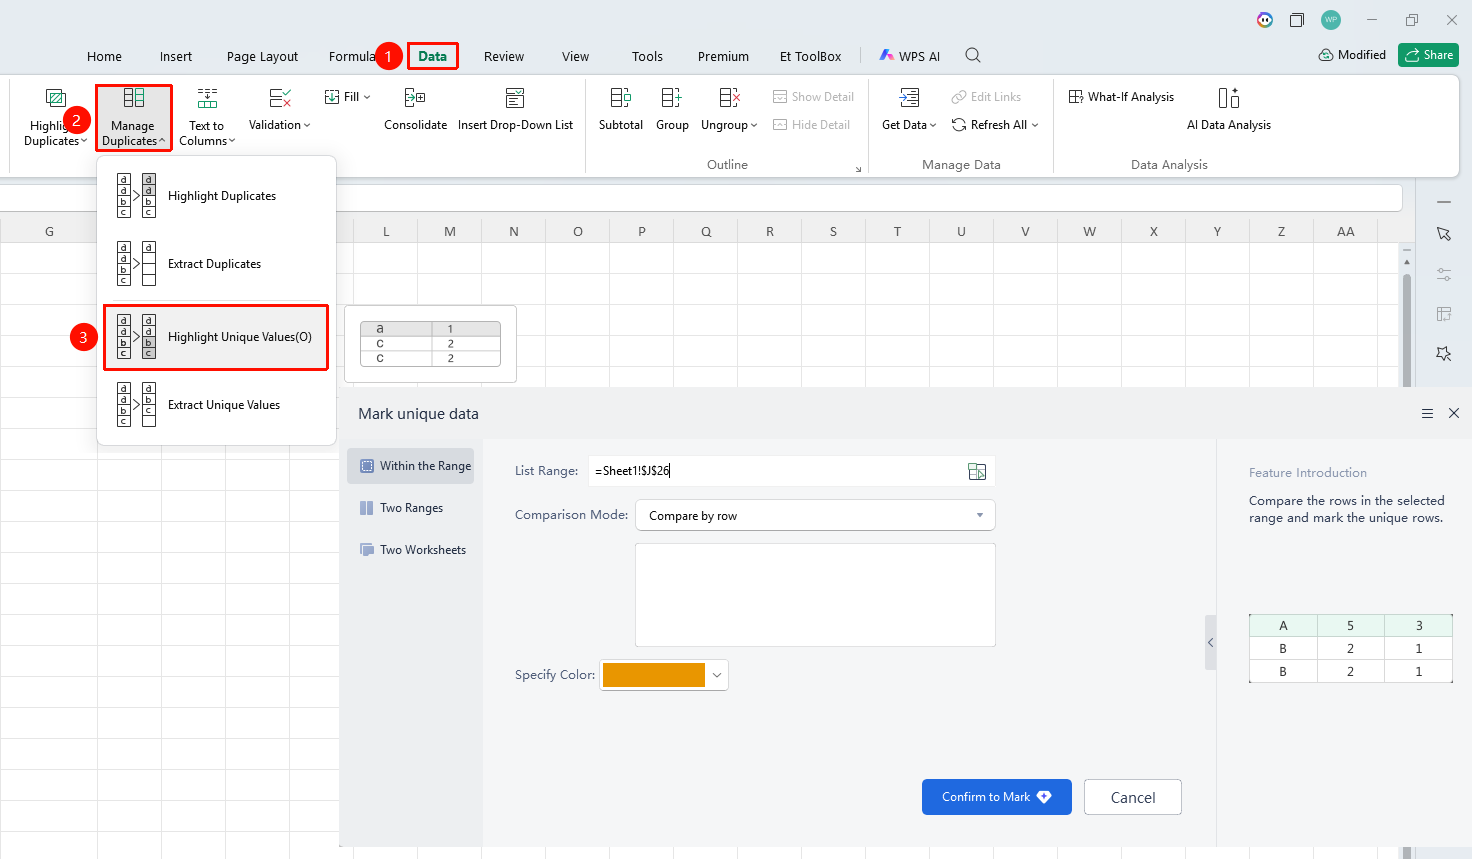Open Insert Drop-Down List
The image size is (1472, 859).
click(x=515, y=110)
